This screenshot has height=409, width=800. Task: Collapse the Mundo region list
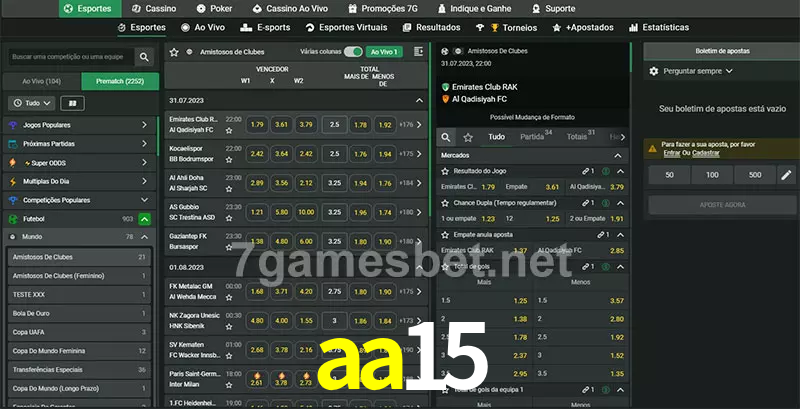click(144, 237)
